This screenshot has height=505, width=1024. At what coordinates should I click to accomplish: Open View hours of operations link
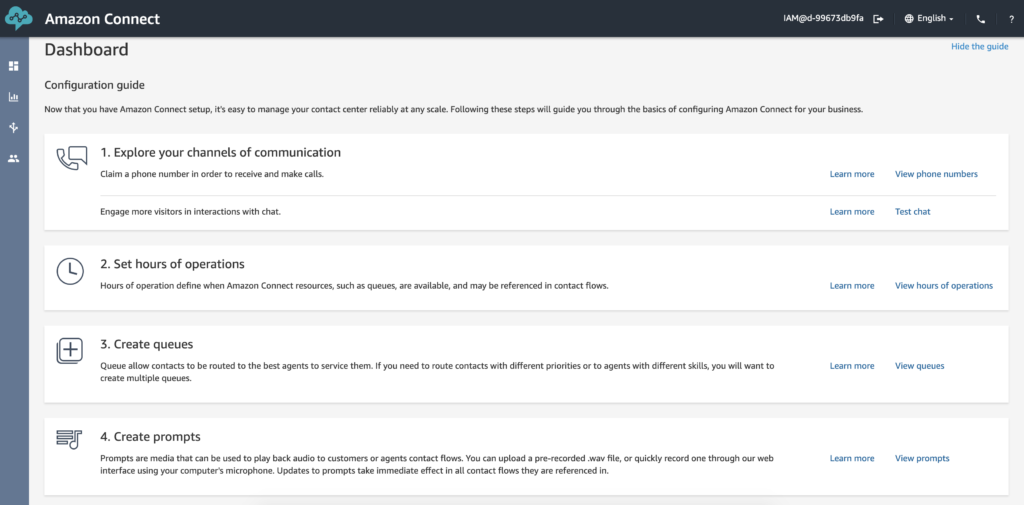(944, 285)
